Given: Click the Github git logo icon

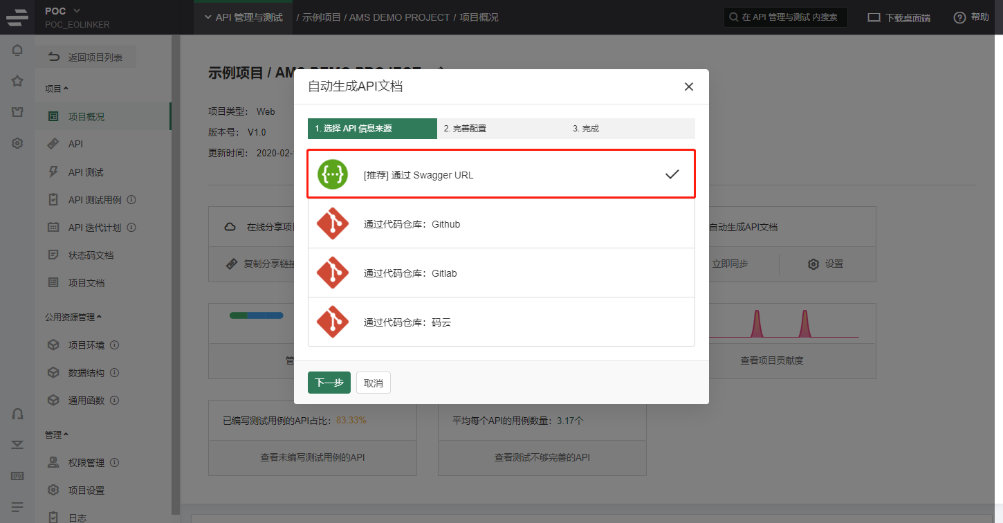Looking at the screenshot, I should [x=333, y=224].
